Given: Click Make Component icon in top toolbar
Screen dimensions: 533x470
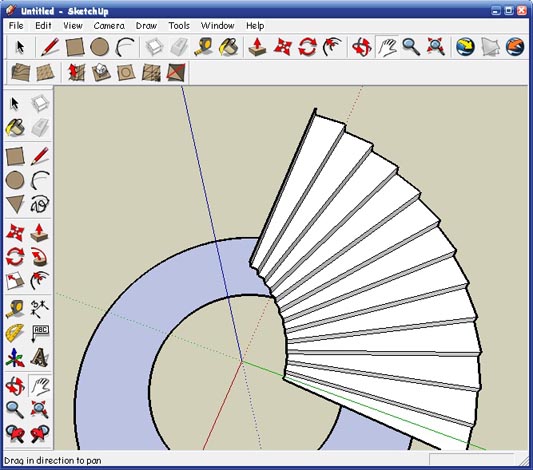Looking at the screenshot, I should (154, 47).
